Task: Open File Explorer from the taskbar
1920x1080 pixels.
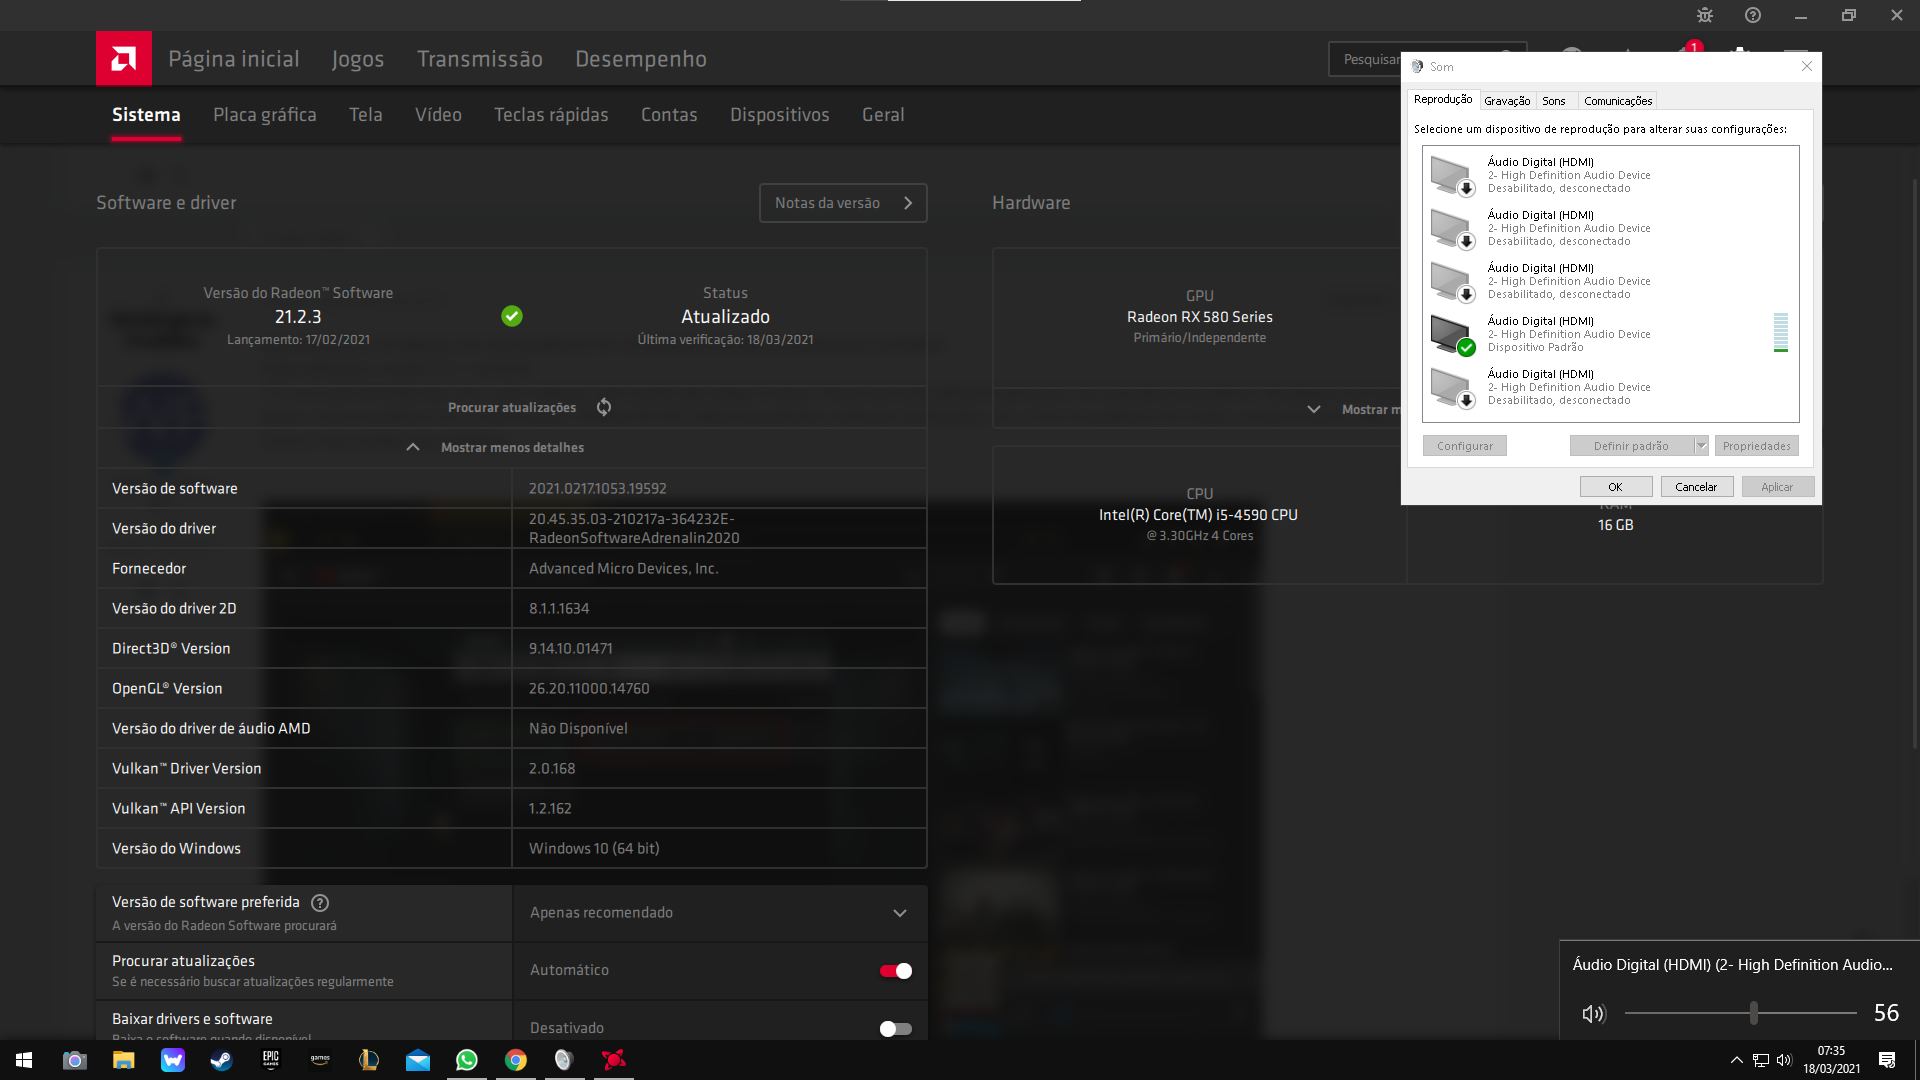Action: coord(123,1060)
